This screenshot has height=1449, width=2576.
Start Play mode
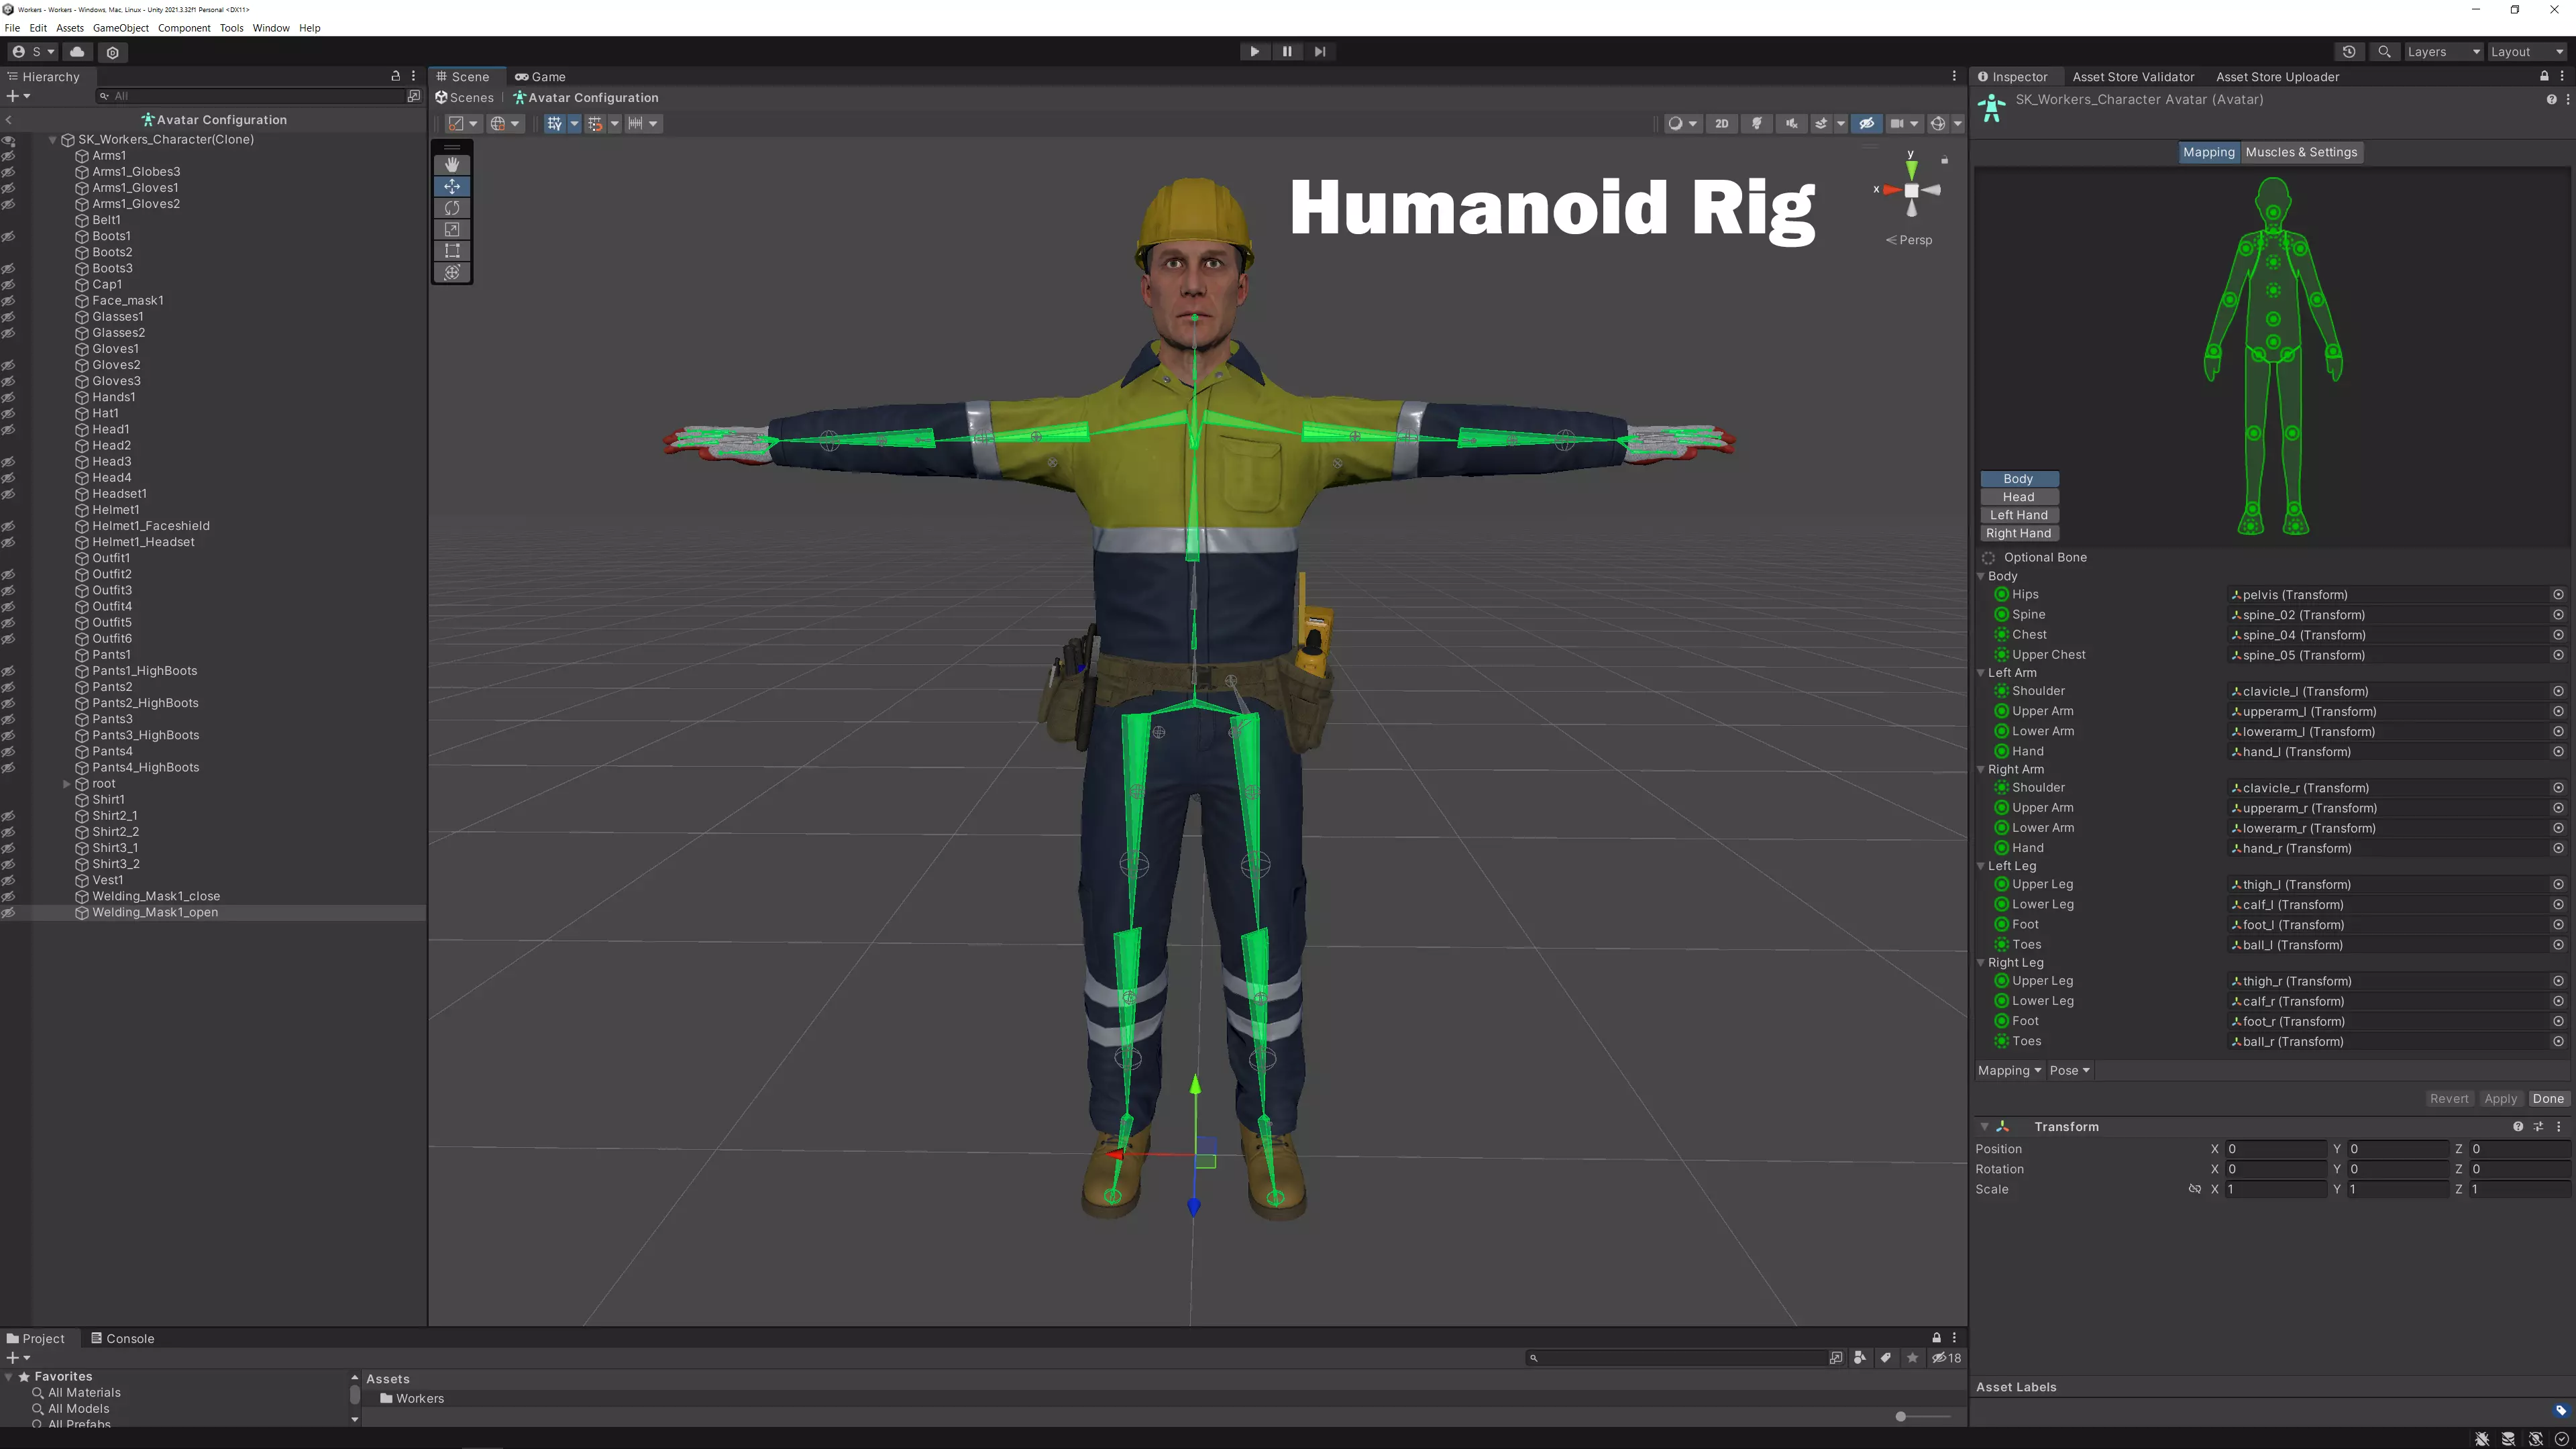pyautogui.click(x=1254, y=52)
